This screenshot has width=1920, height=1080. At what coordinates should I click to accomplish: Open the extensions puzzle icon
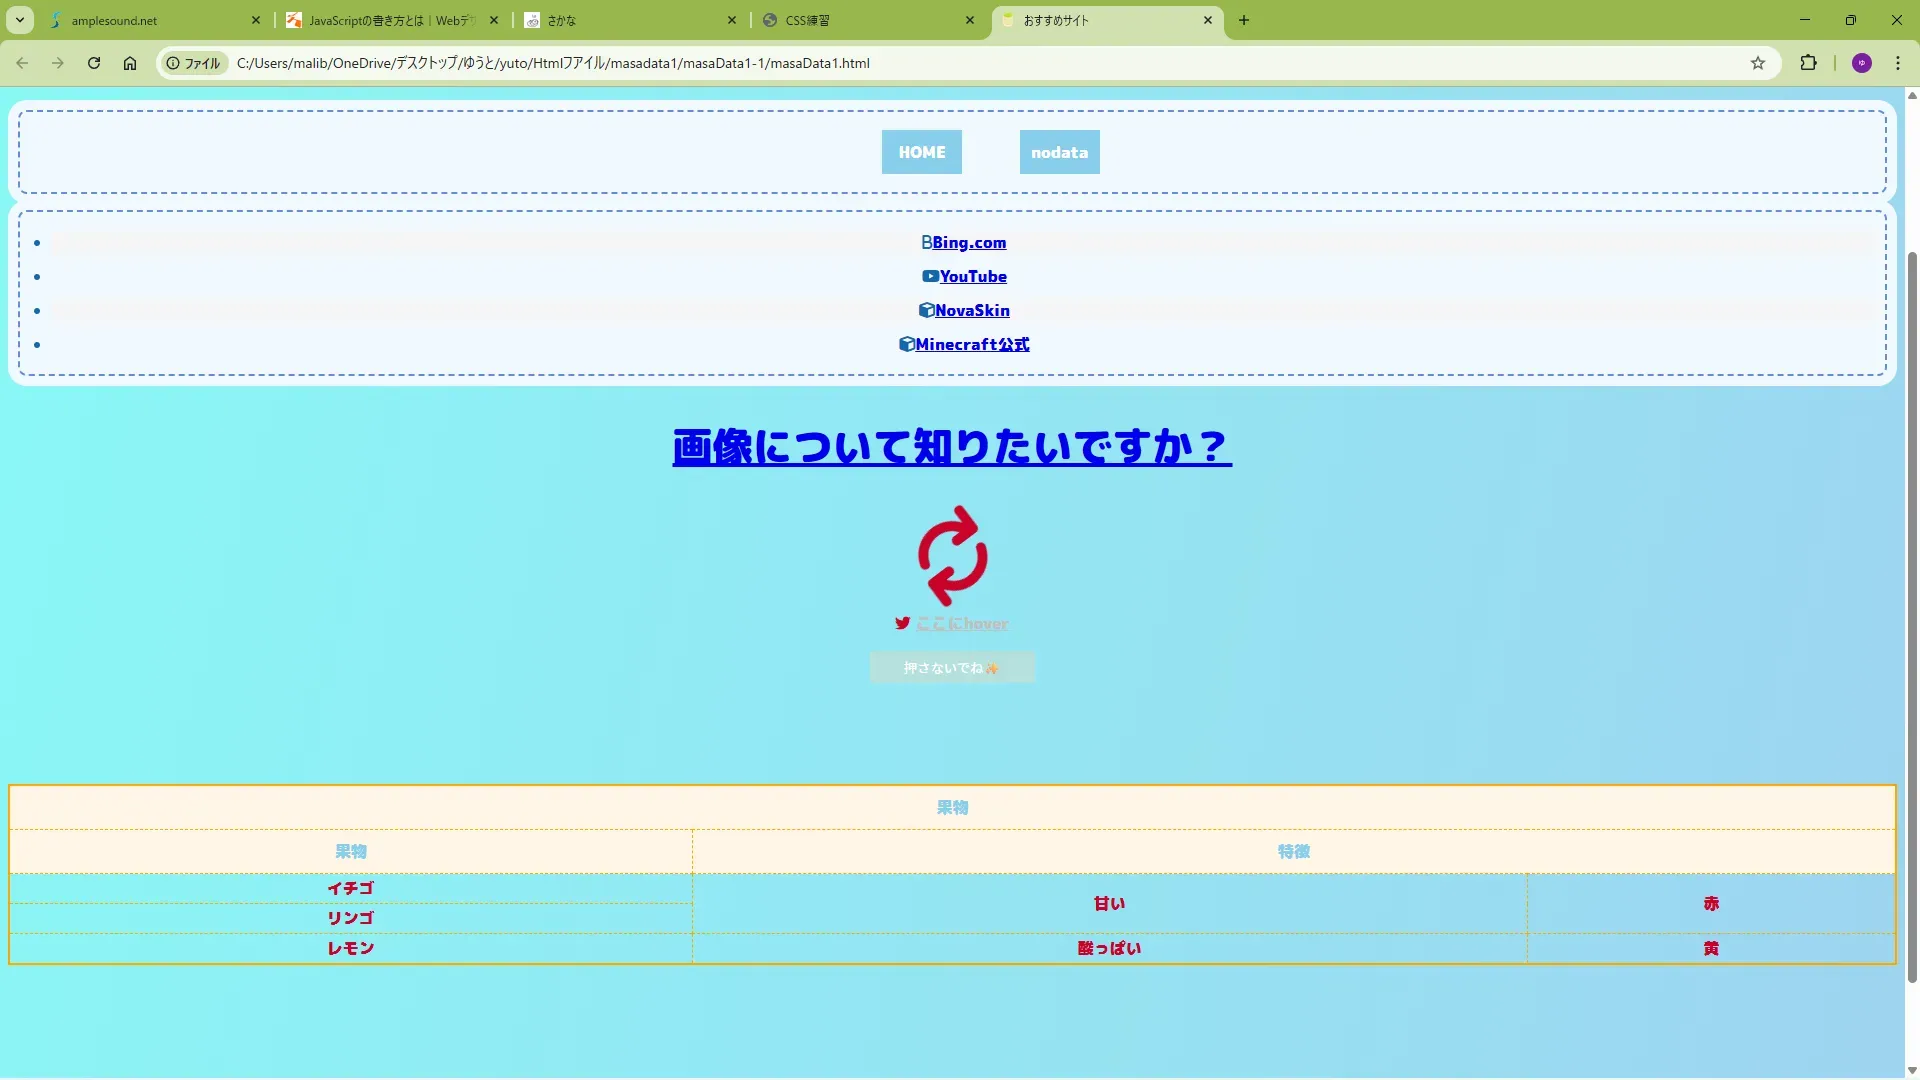(x=1808, y=63)
